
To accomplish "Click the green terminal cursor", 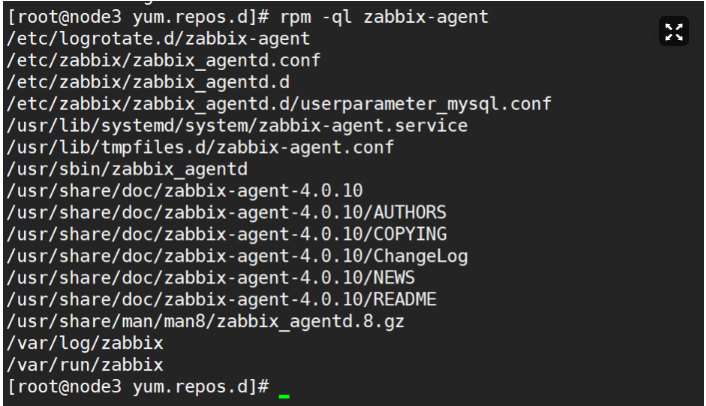I will (x=284, y=397).
